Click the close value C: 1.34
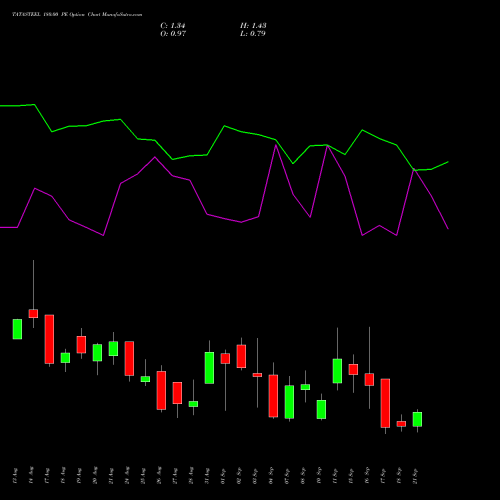 pos(173,26)
